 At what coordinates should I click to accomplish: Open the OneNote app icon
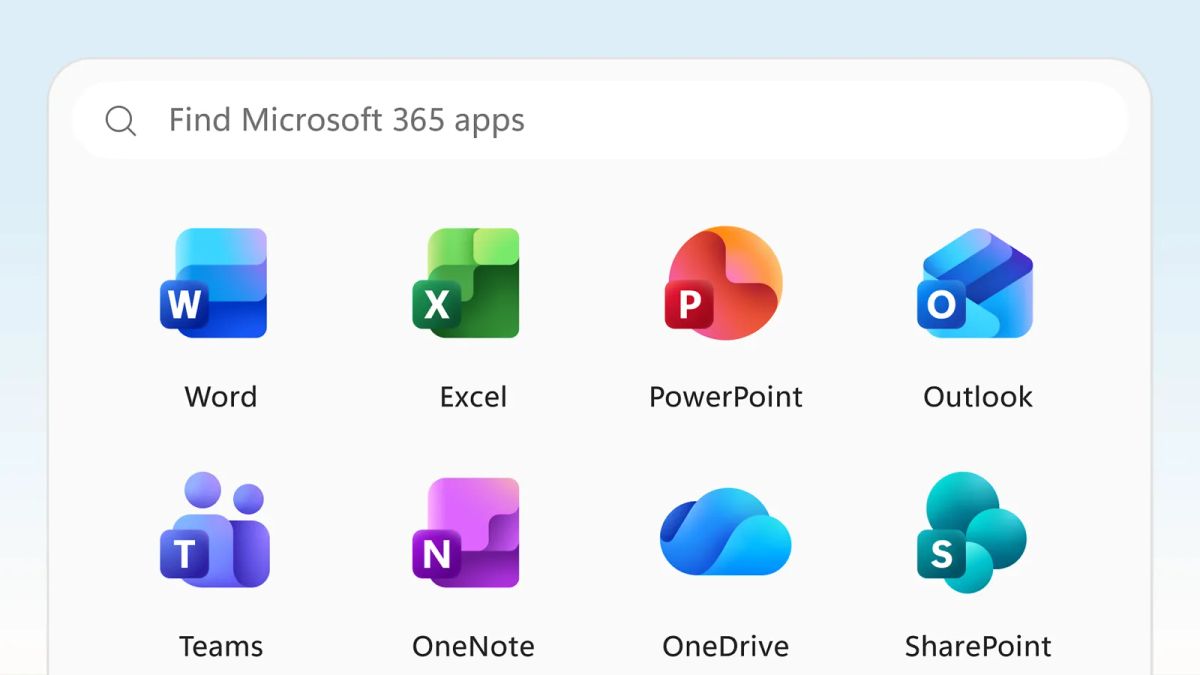466,532
